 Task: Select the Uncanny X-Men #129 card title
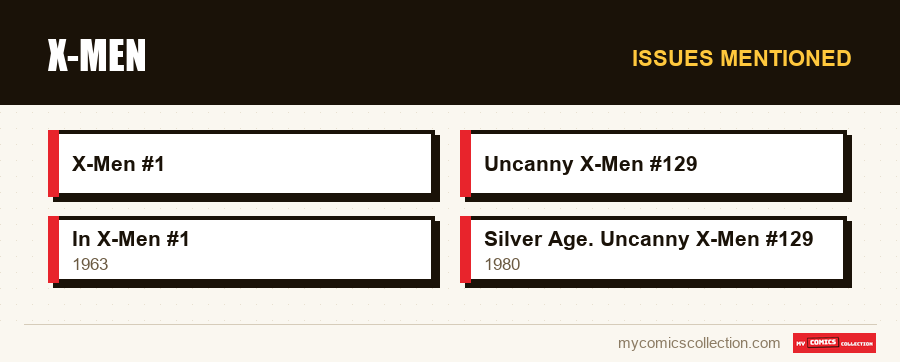point(591,164)
